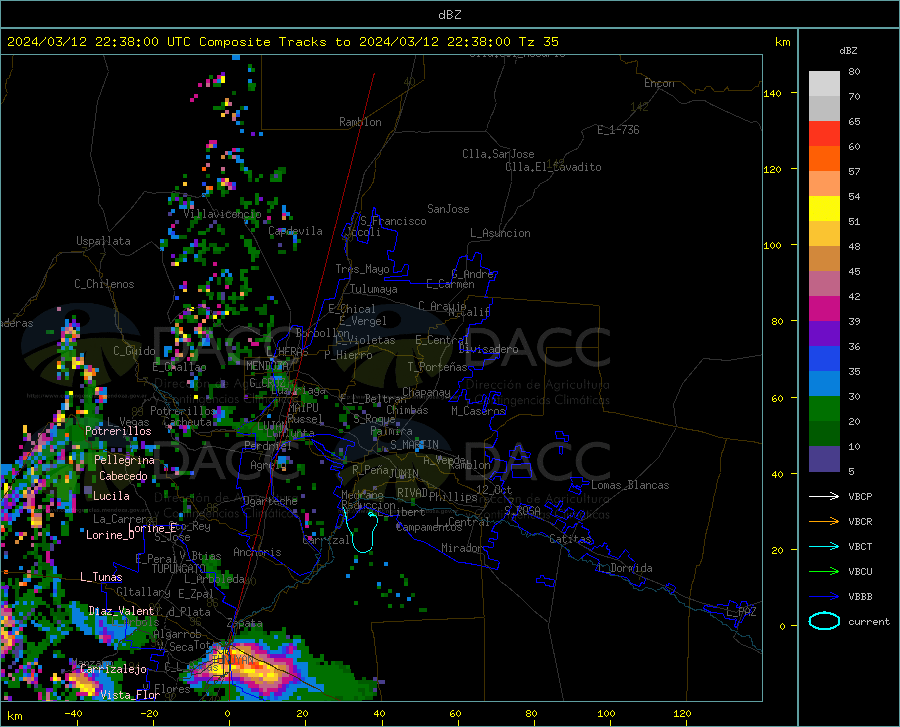Click the Lucila label
900x727 pixels.
[x=111, y=496]
